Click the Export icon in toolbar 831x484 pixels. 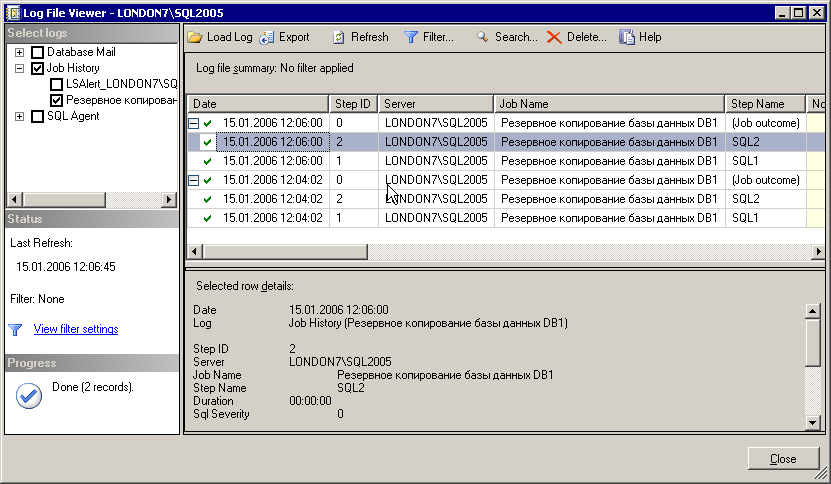click(x=267, y=37)
